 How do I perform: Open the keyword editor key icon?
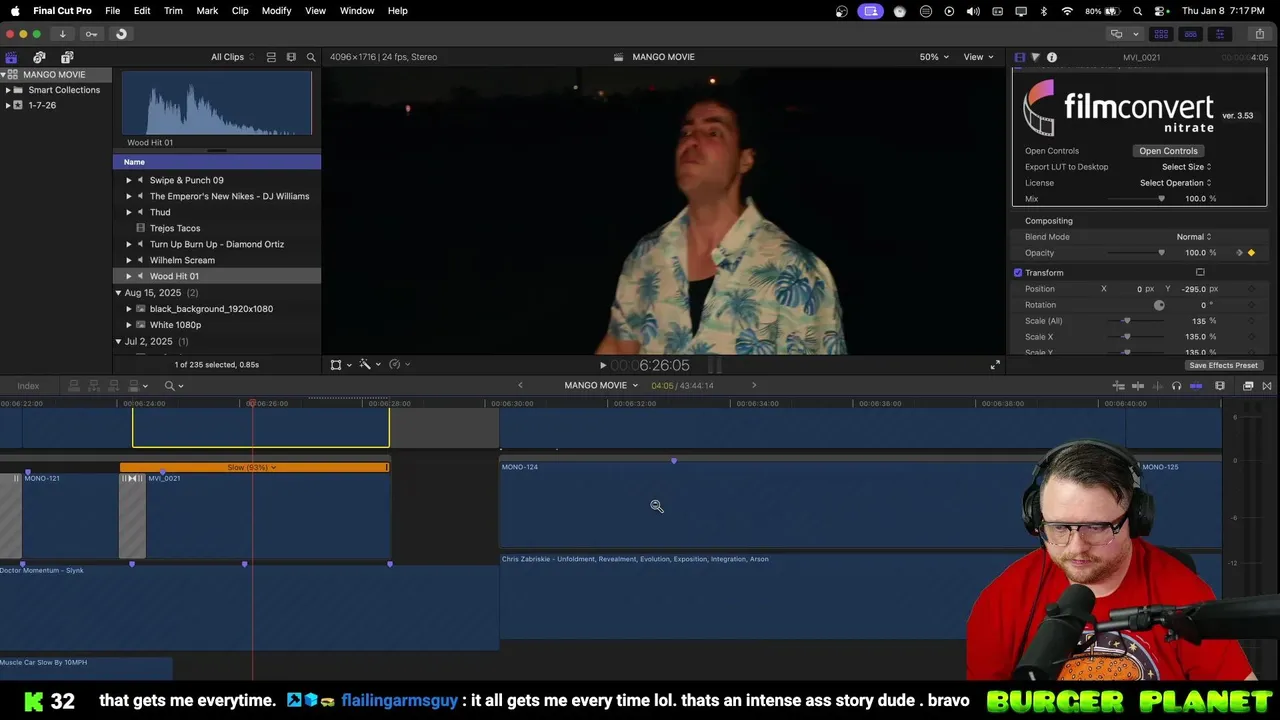(x=91, y=34)
